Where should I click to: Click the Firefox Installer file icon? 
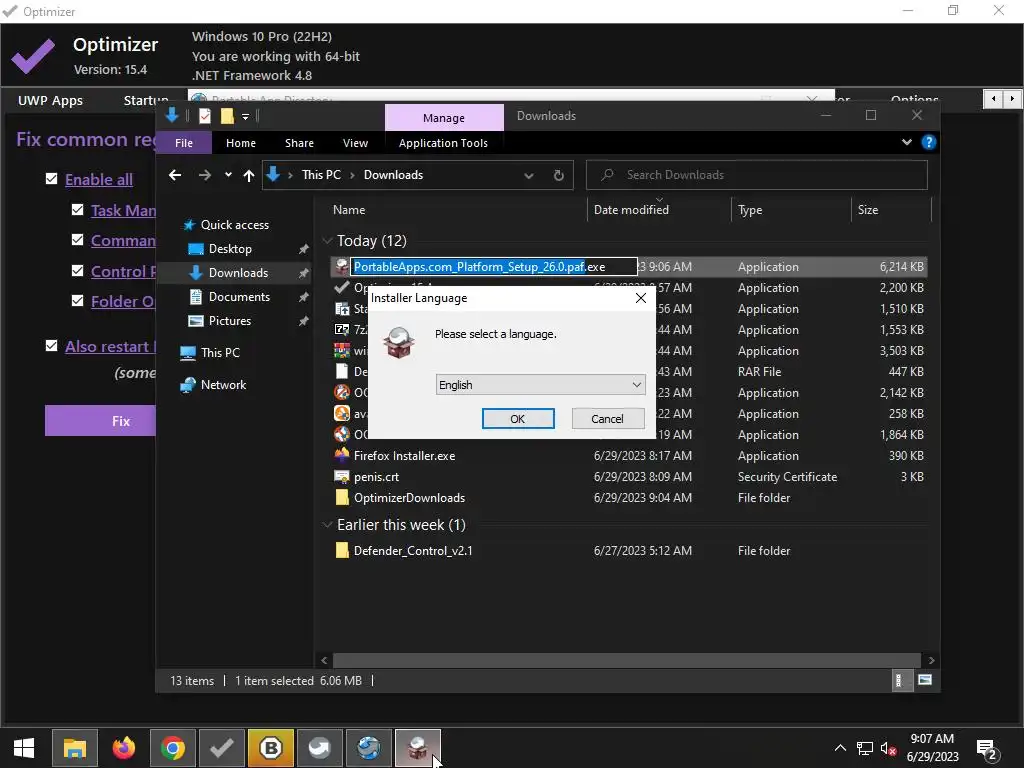(342, 455)
